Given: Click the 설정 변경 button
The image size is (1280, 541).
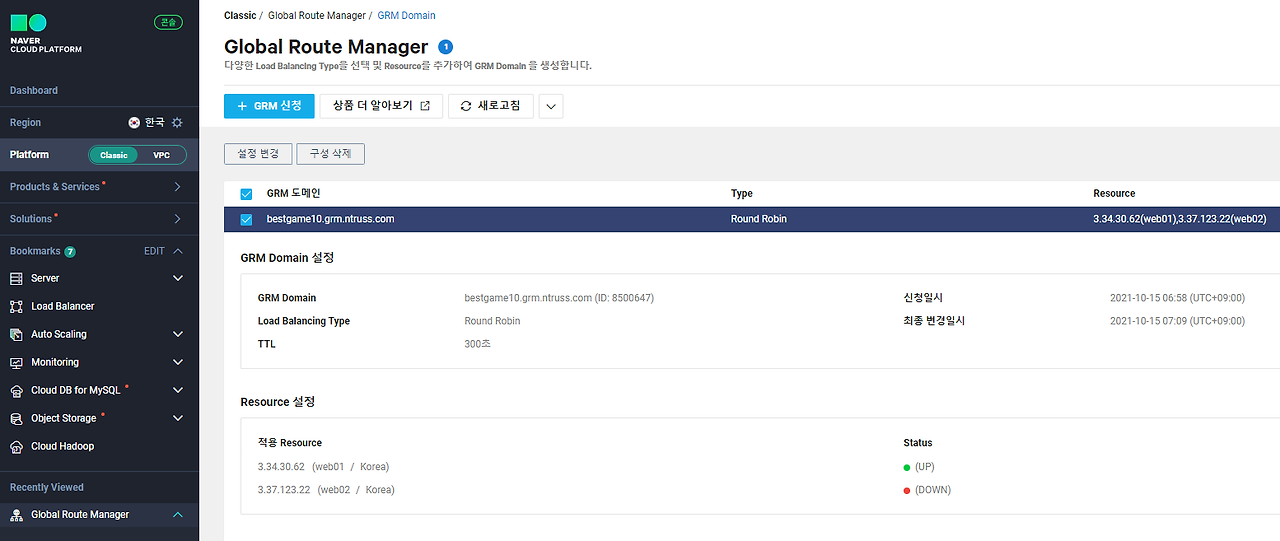Looking at the screenshot, I should 258,154.
